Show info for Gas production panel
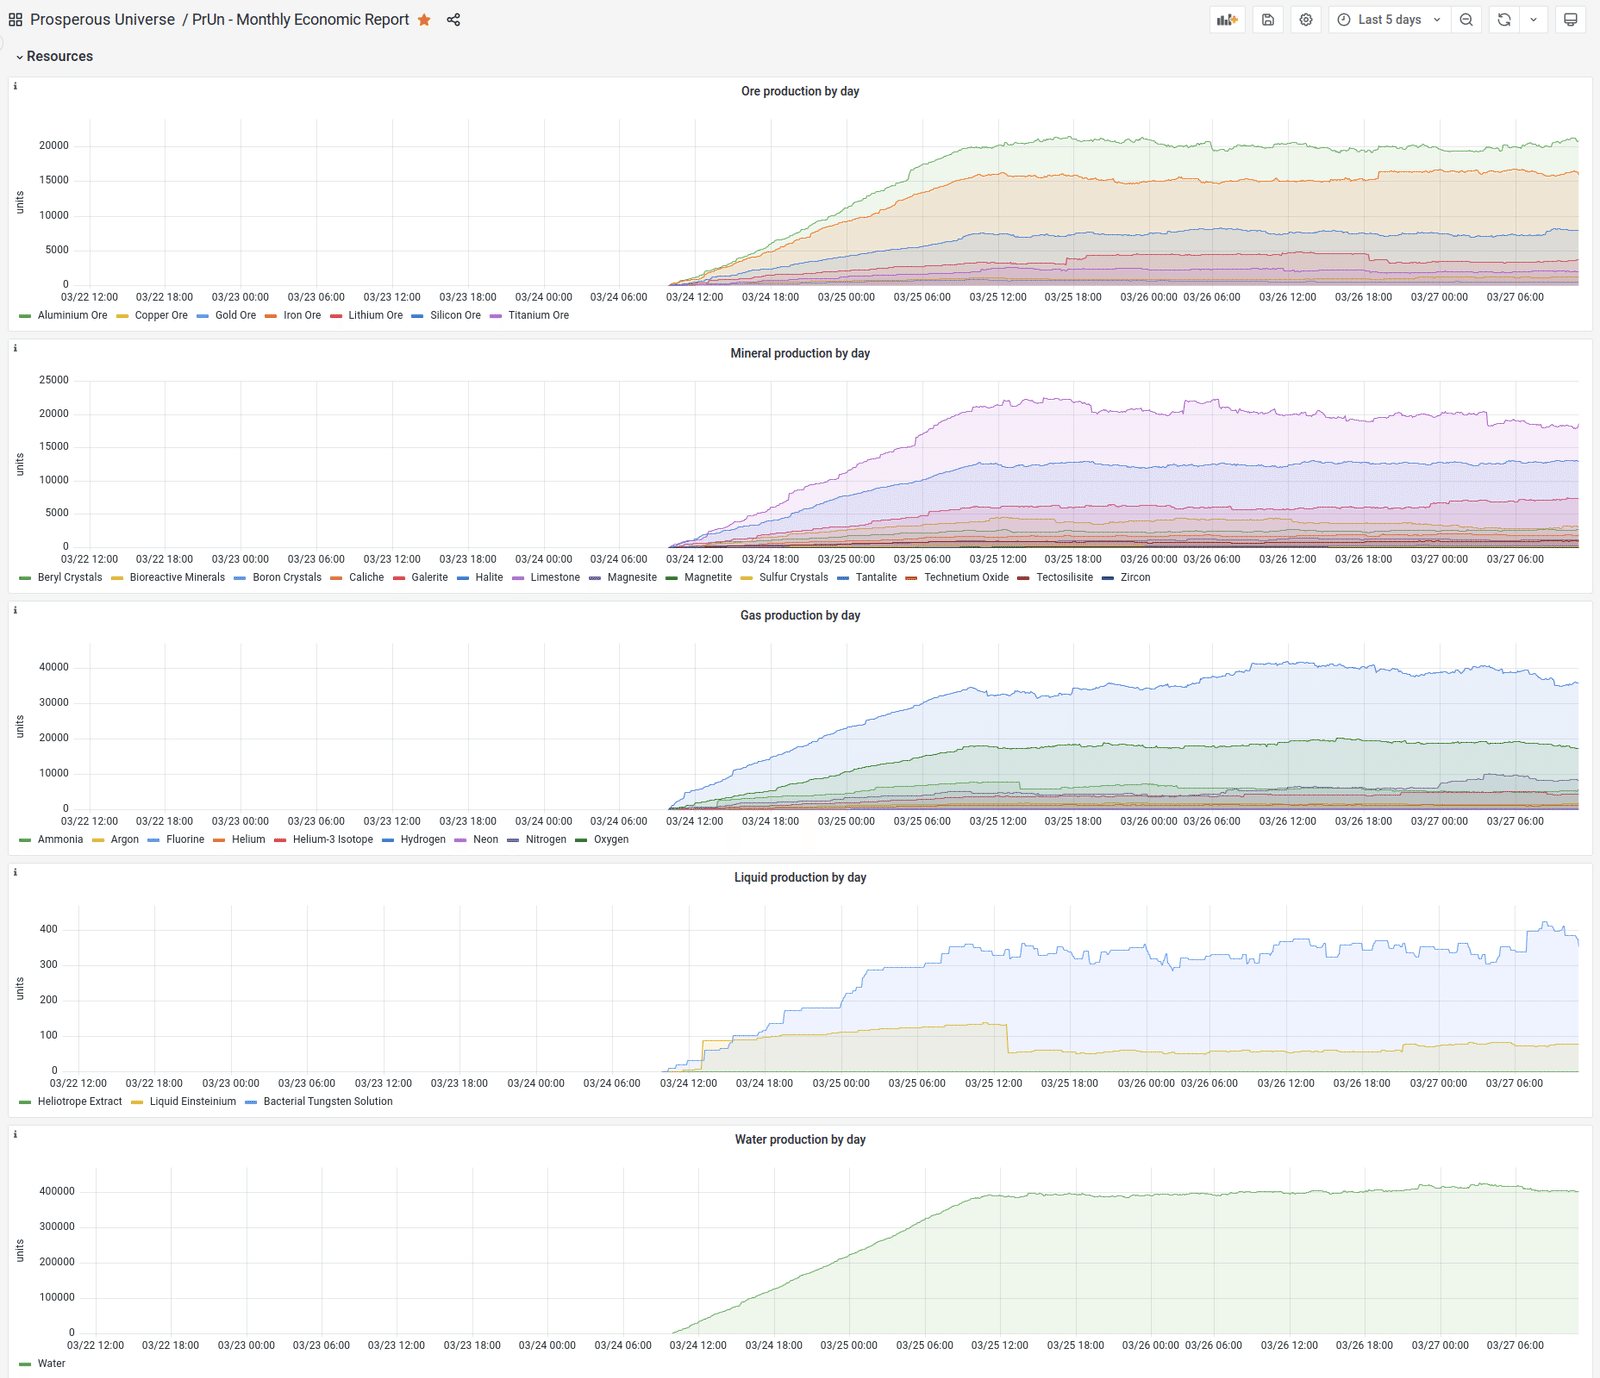 [15, 610]
